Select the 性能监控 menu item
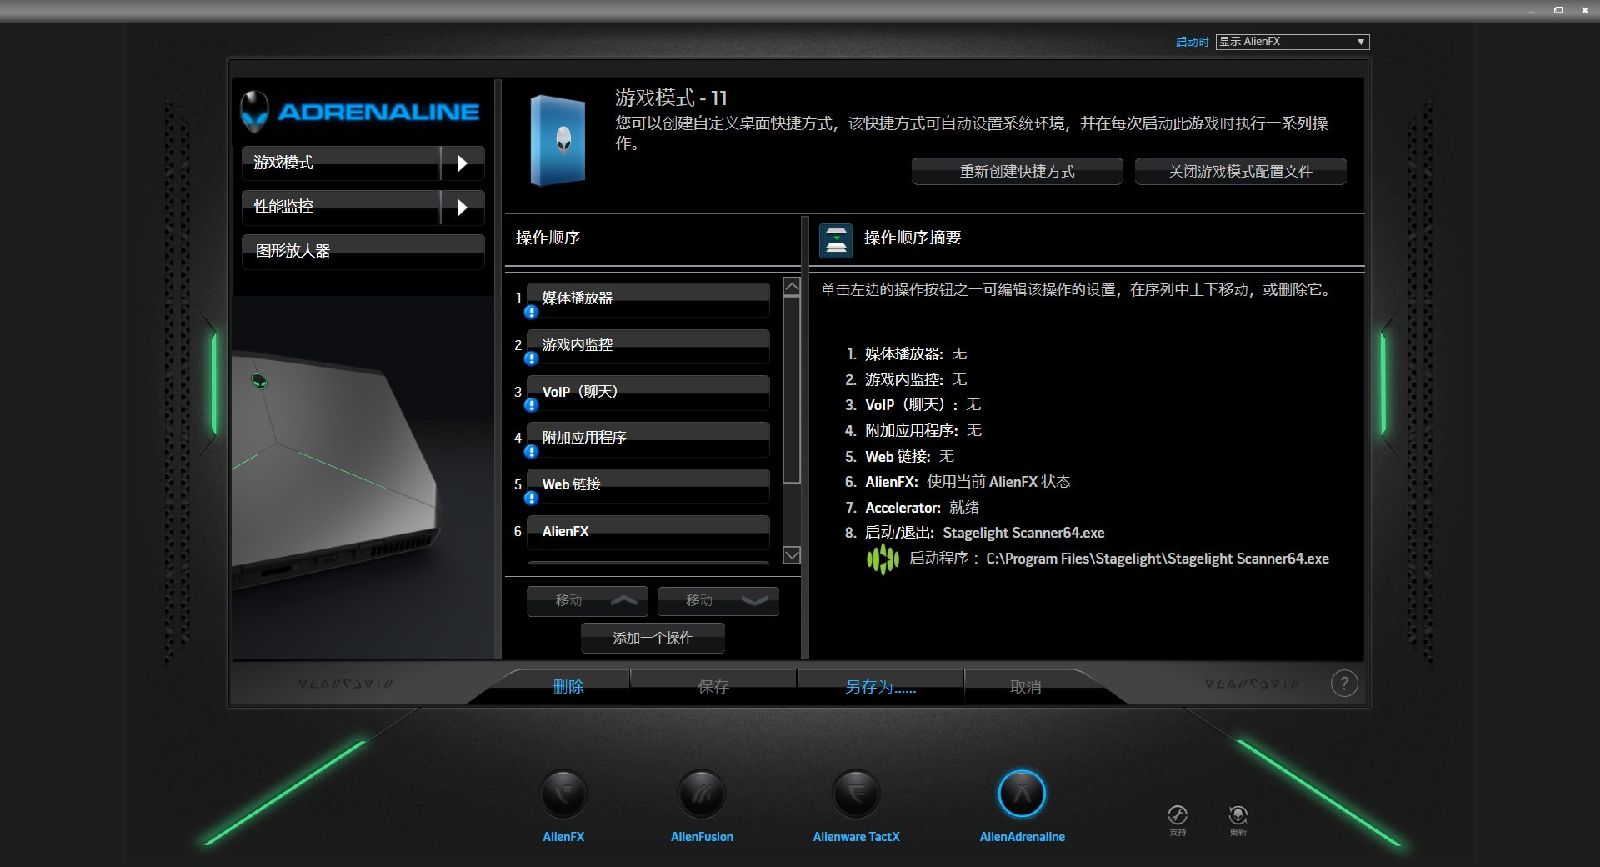1600x867 pixels. coord(341,207)
